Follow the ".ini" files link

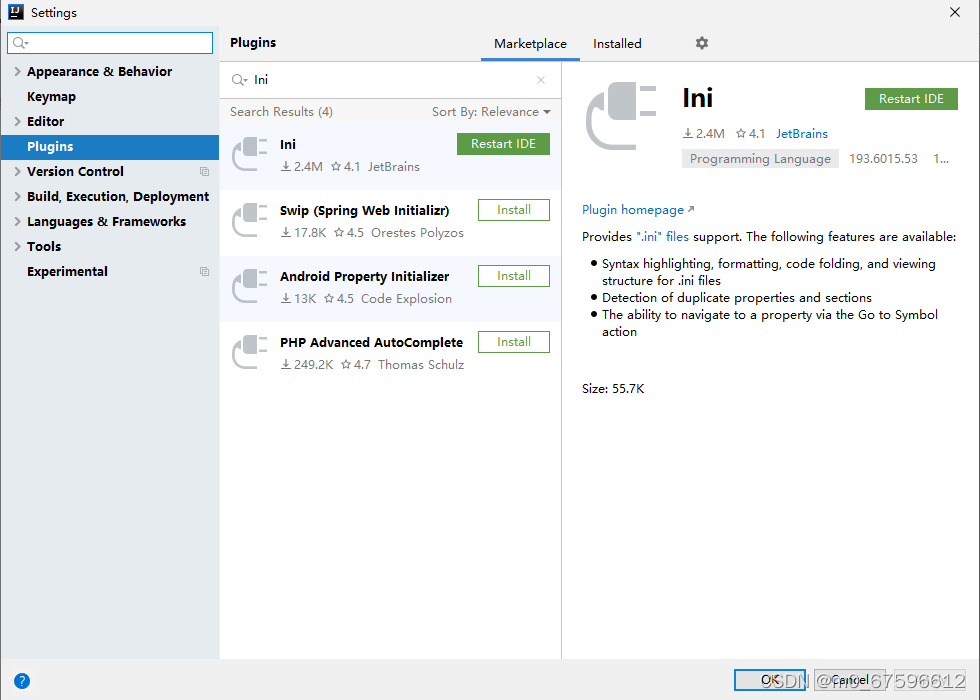click(662, 237)
